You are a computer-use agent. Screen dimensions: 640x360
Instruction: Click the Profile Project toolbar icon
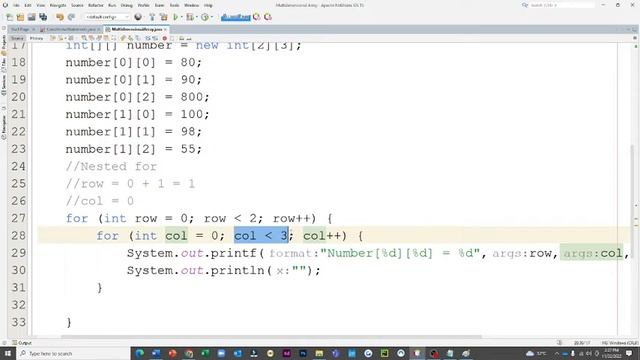coord(205,17)
